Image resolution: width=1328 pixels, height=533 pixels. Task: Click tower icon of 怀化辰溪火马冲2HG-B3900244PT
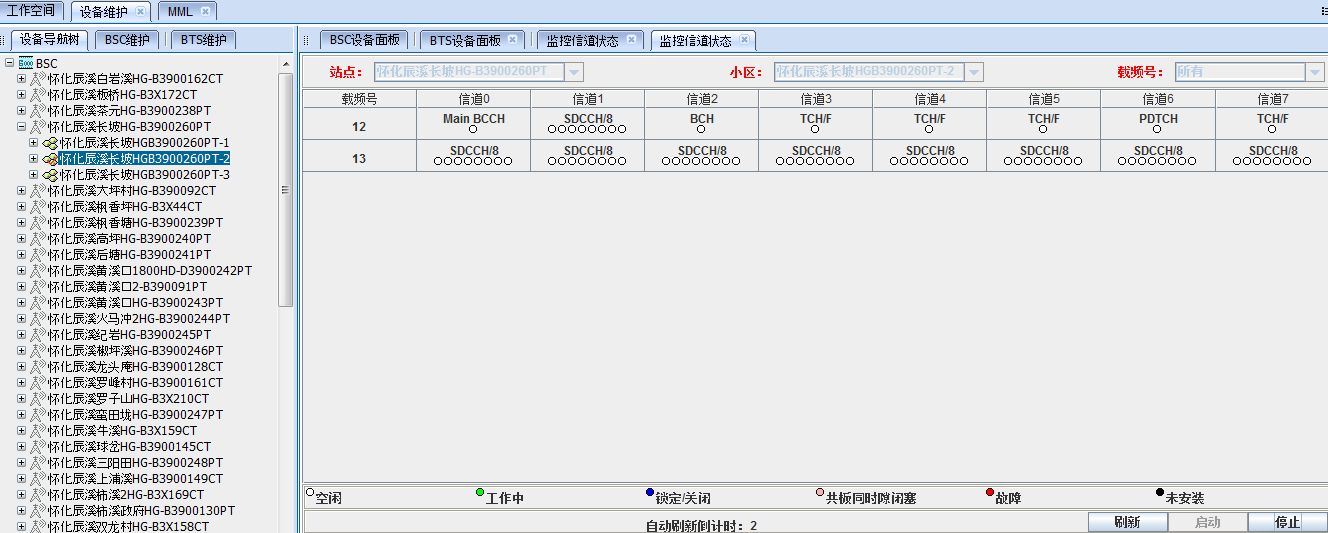[x=39, y=319]
